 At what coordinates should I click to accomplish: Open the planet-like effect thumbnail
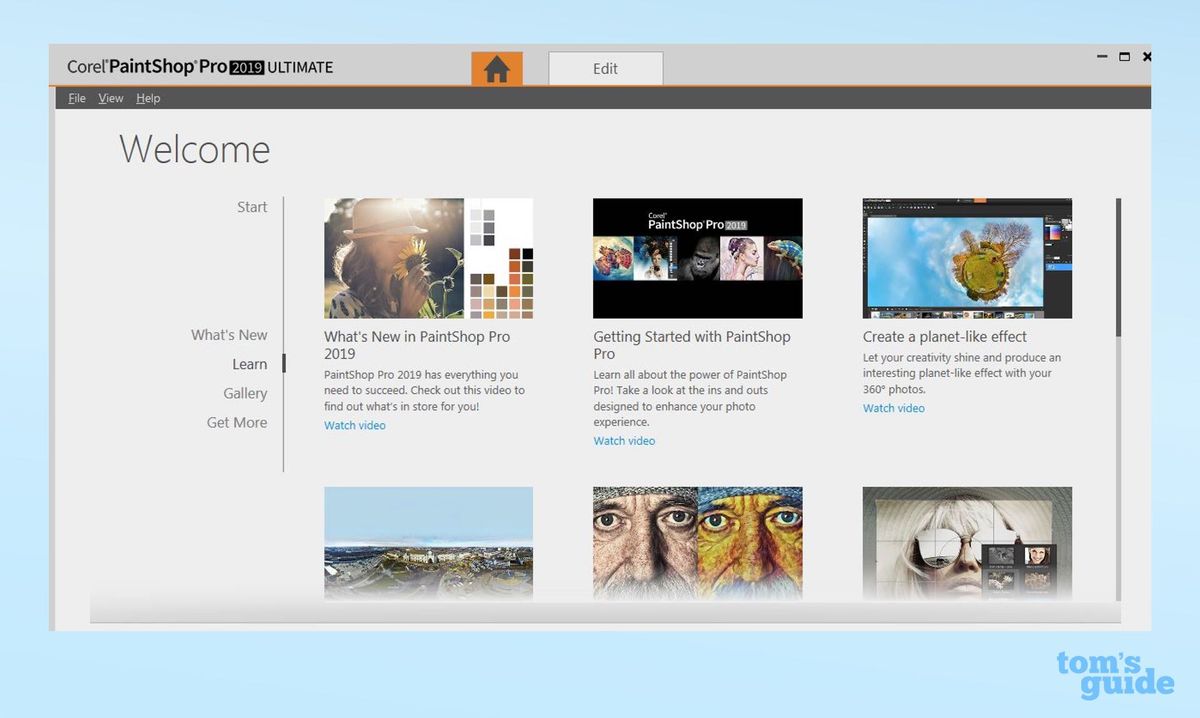click(967, 258)
